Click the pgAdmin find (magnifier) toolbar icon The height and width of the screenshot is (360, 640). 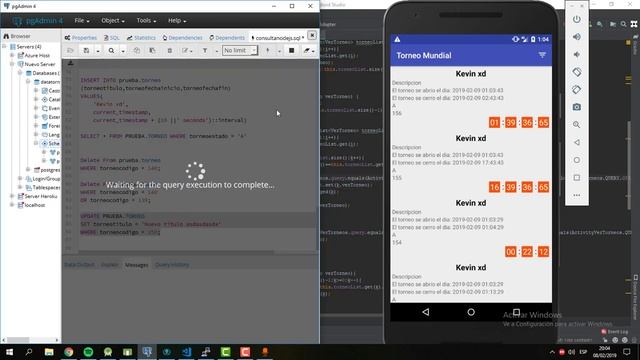tap(111, 51)
